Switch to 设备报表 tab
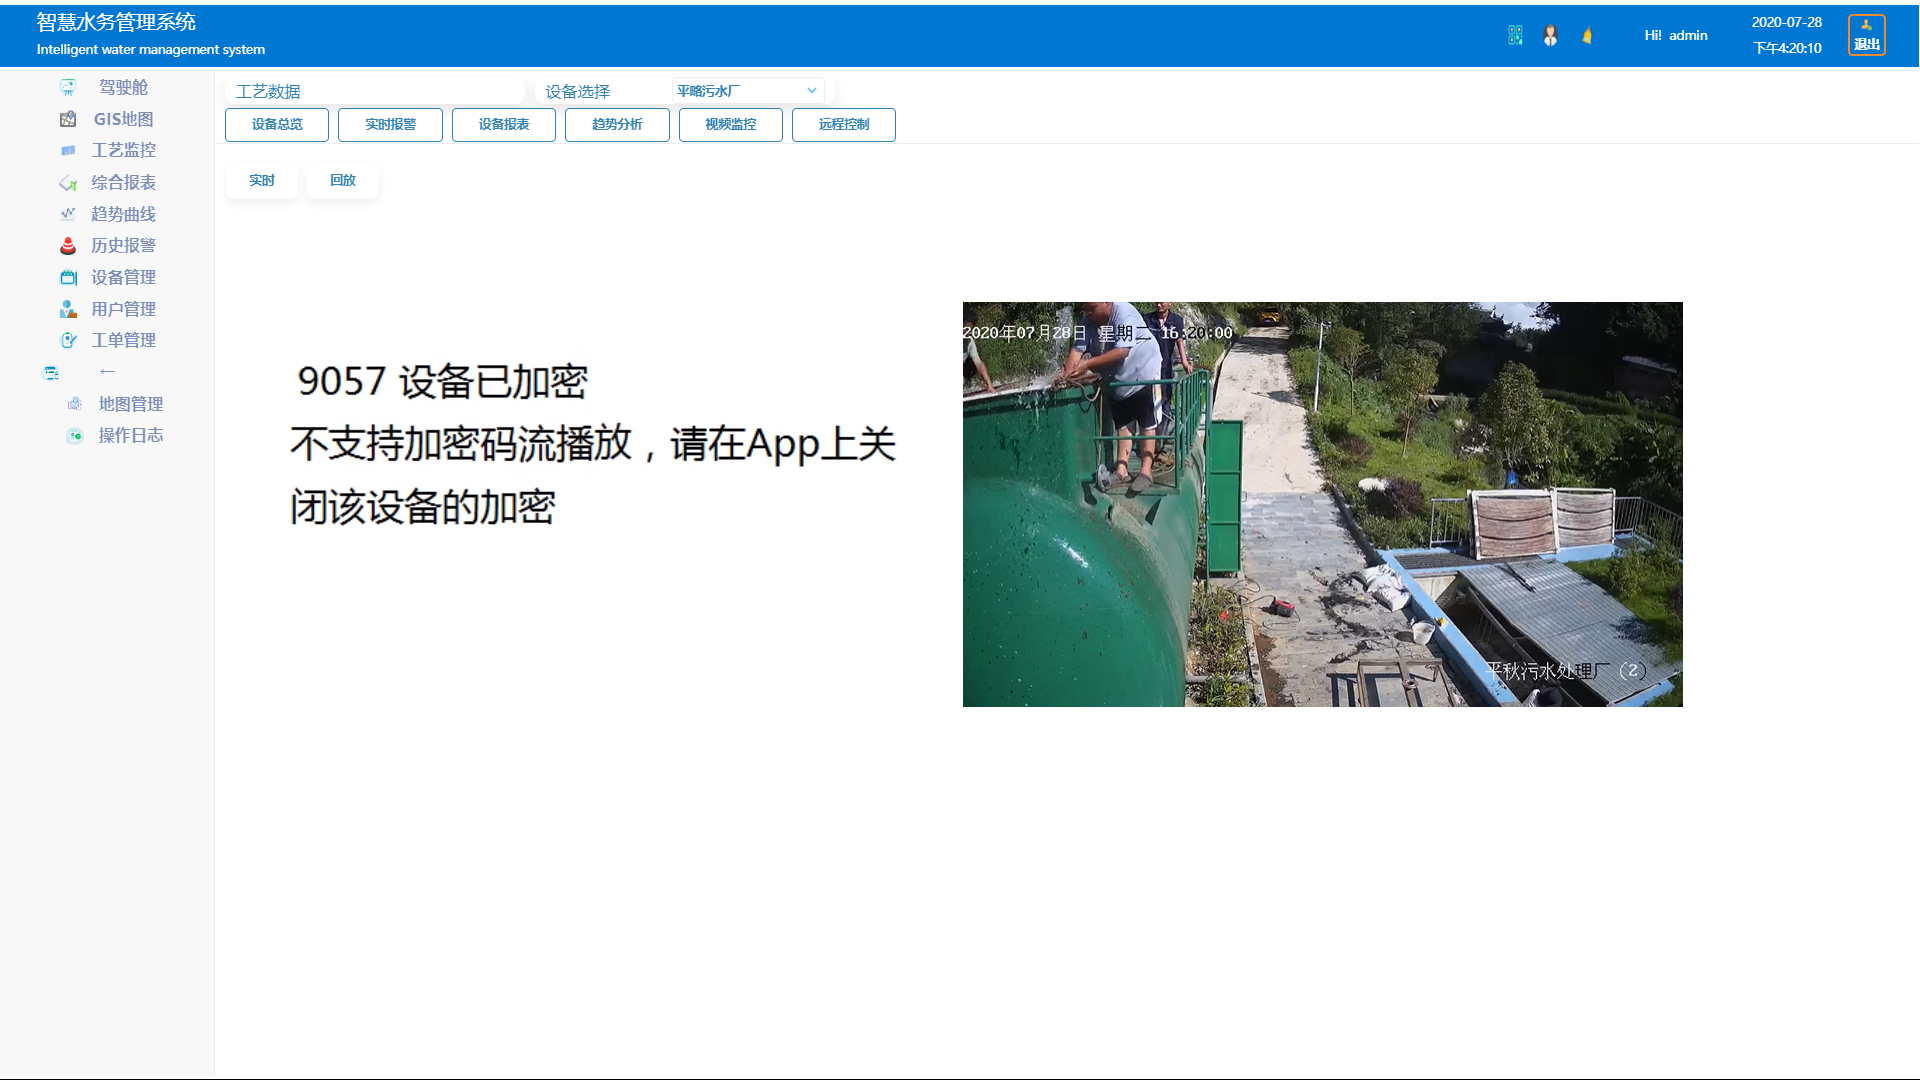 504,125
